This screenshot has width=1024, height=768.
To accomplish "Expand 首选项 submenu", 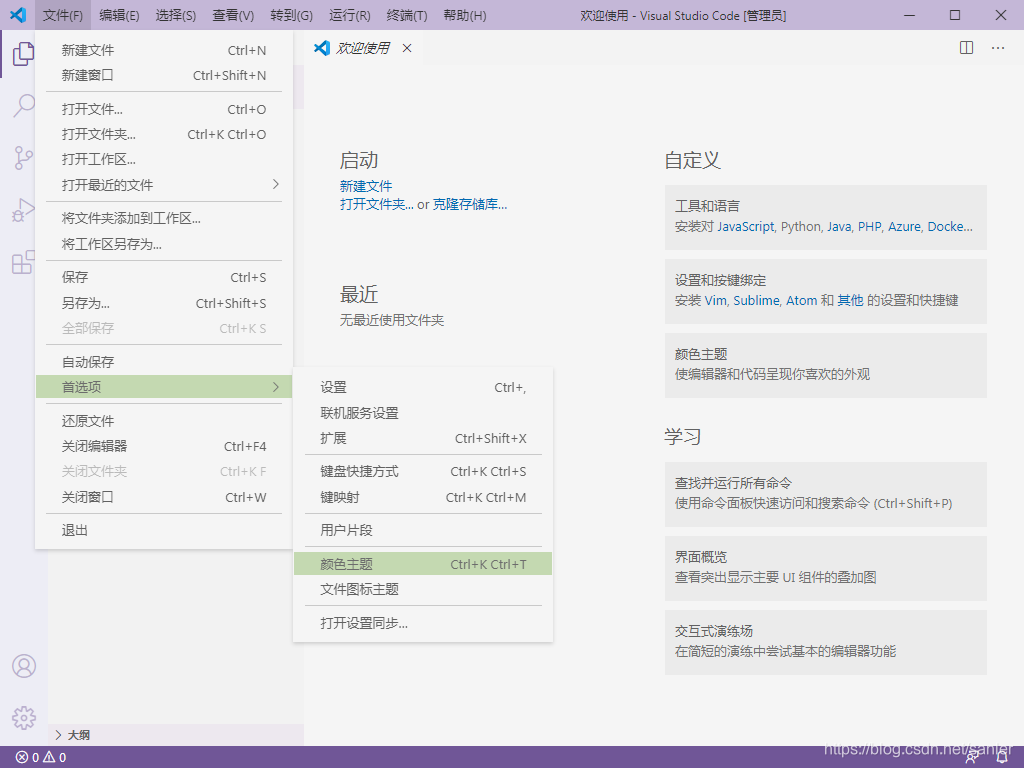I will click(x=164, y=387).
